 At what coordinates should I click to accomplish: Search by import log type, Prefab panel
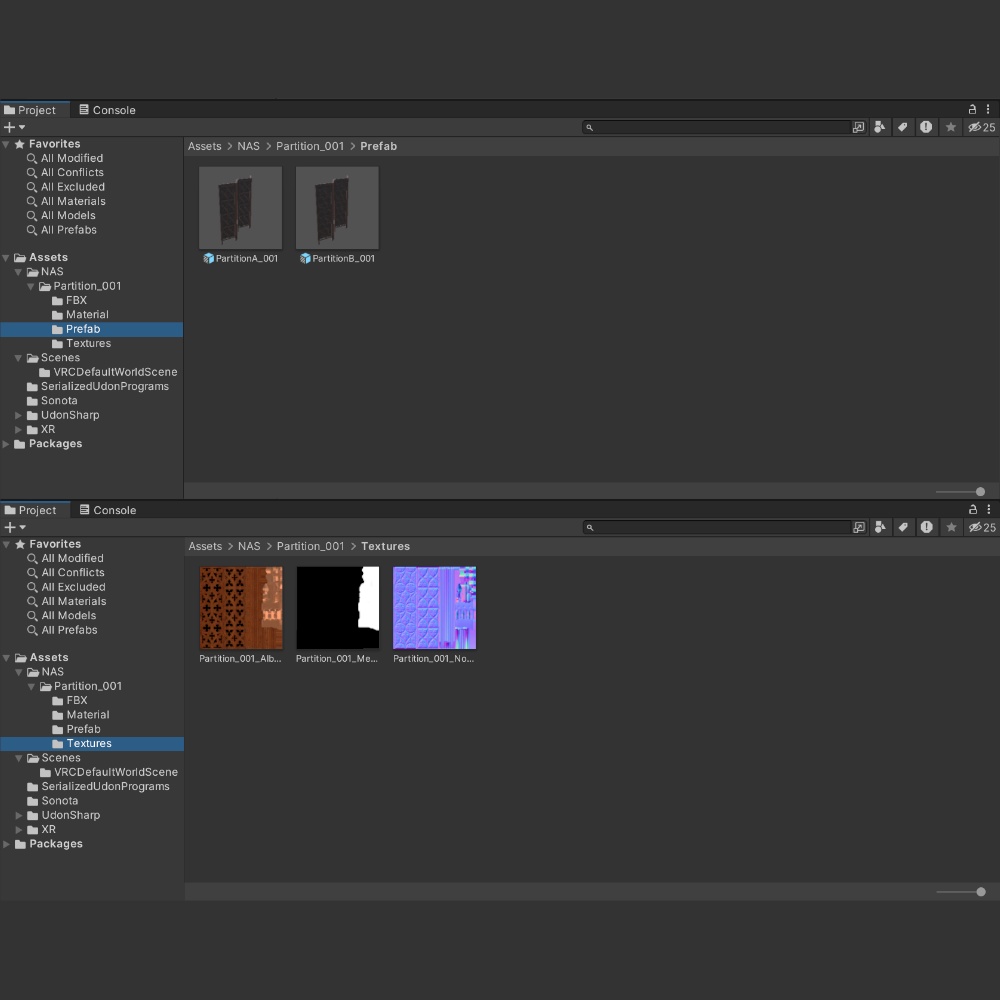click(926, 128)
